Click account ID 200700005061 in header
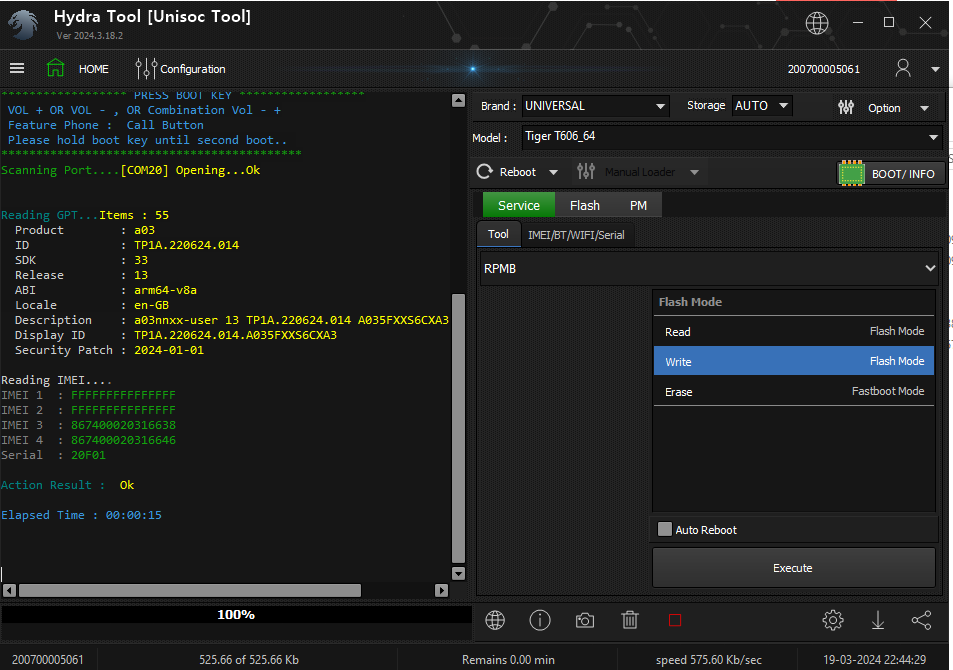 [824, 69]
